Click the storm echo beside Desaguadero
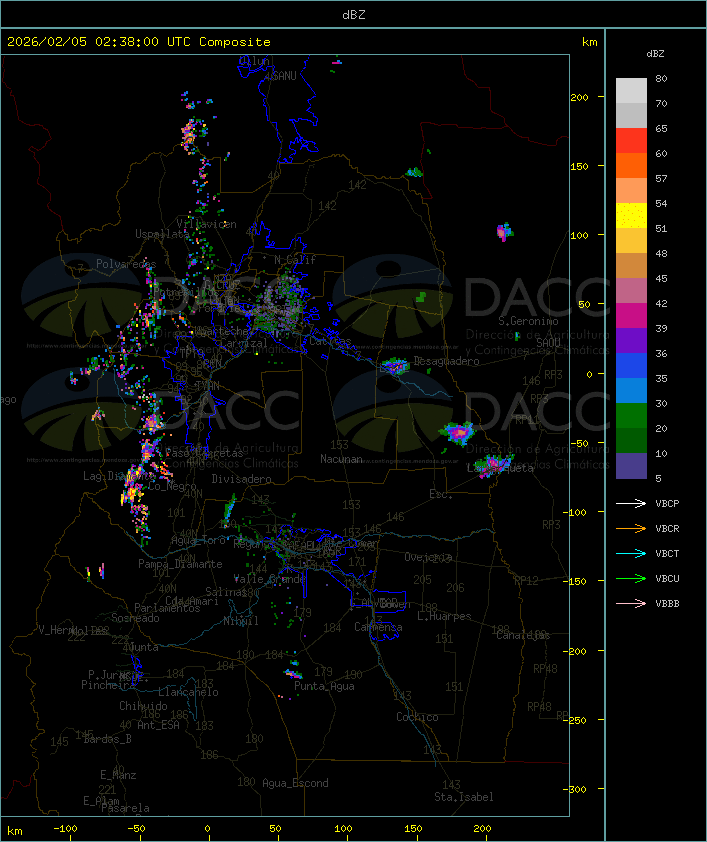The image size is (707, 842). (x=396, y=366)
